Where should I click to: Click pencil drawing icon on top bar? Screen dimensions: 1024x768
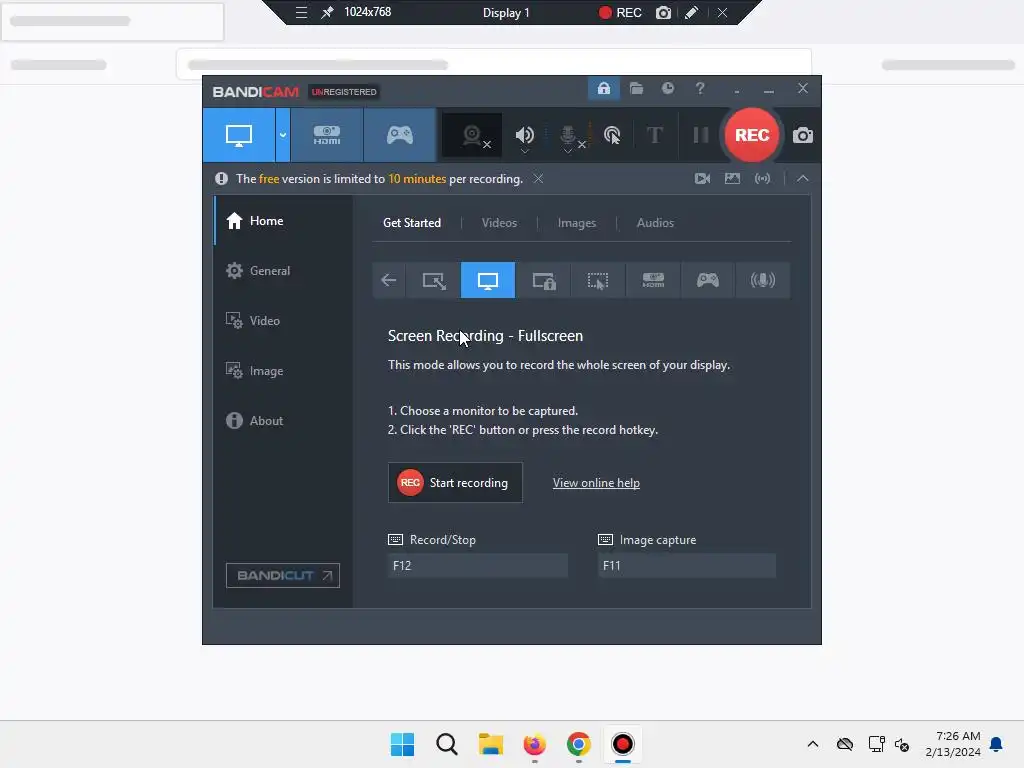[692, 12]
